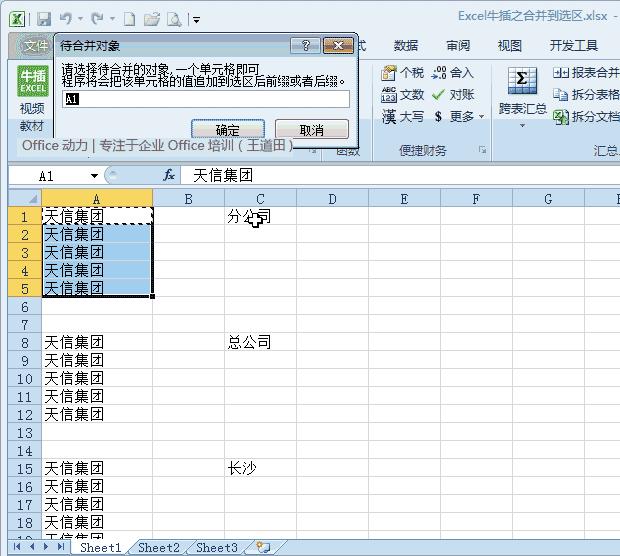This screenshot has width=620, height=556.
Task: Switch to the 审阅 ribbon tab
Action: 458,46
